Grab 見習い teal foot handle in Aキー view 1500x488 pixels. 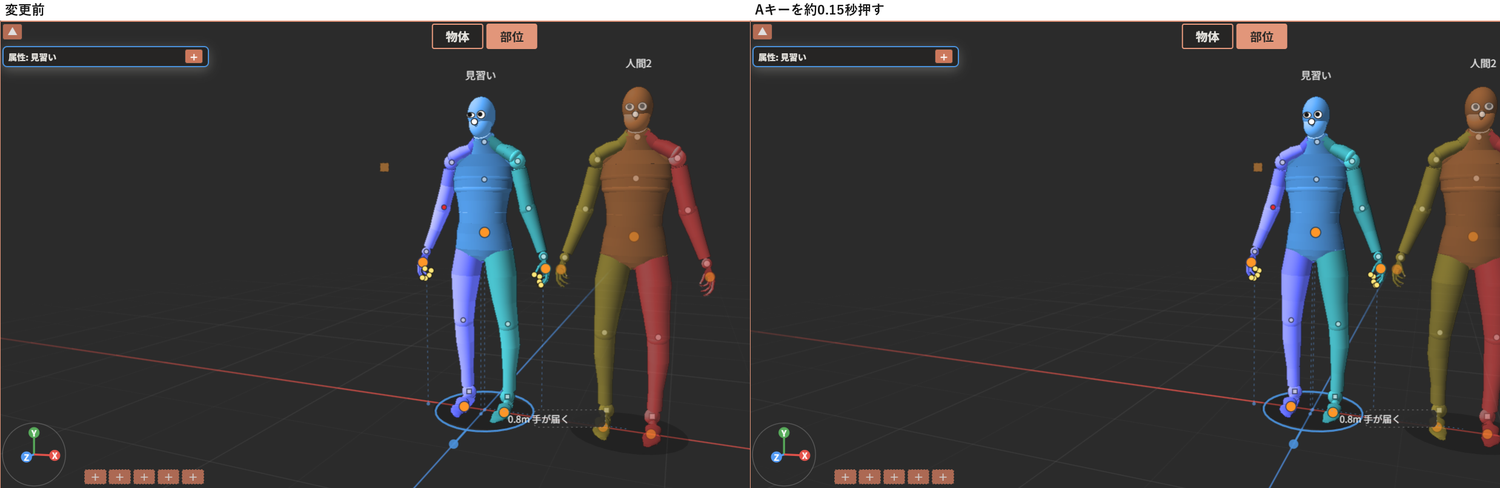[x=1333, y=412]
